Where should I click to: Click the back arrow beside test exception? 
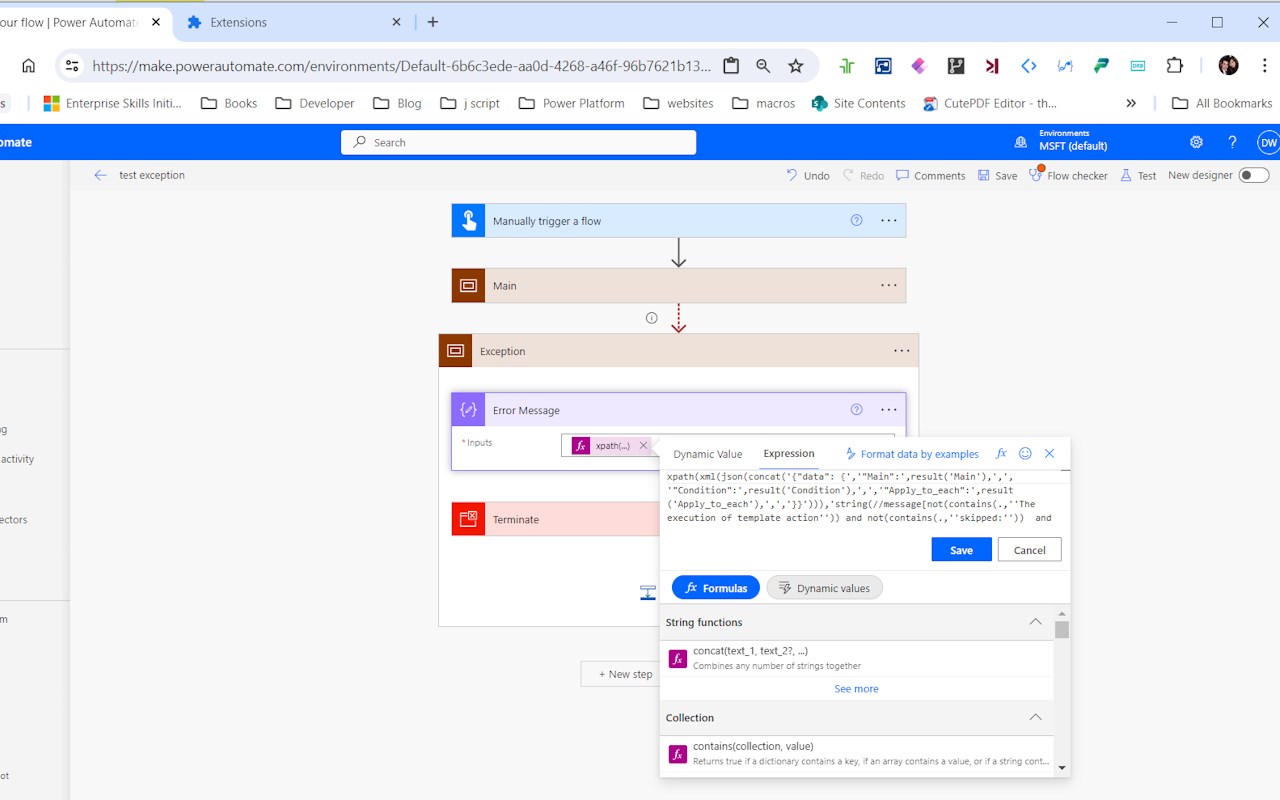point(100,175)
